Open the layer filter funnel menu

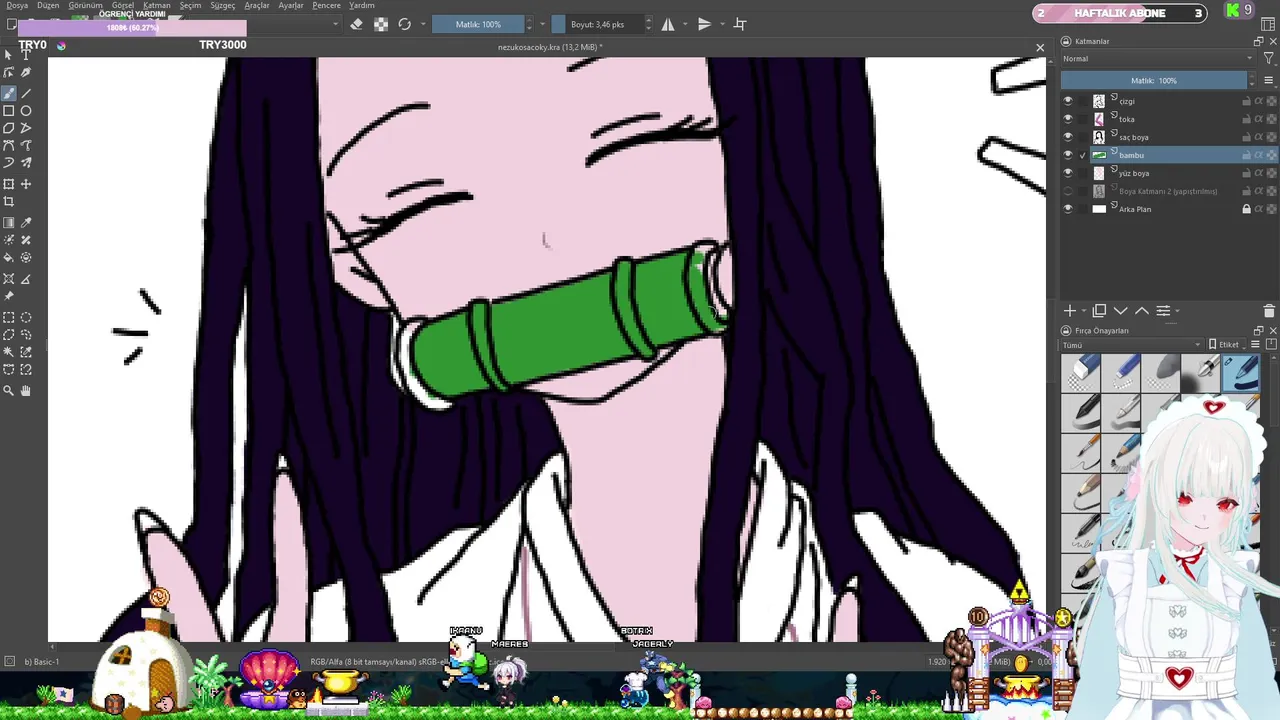(1268, 59)
